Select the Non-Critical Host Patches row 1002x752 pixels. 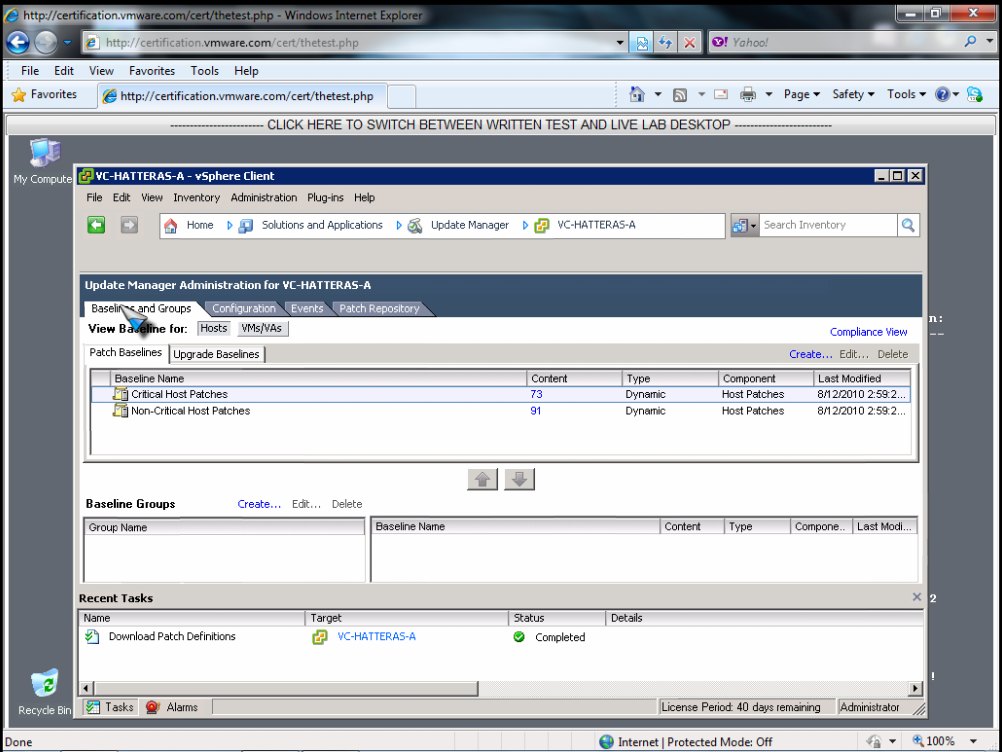point(501,411)
